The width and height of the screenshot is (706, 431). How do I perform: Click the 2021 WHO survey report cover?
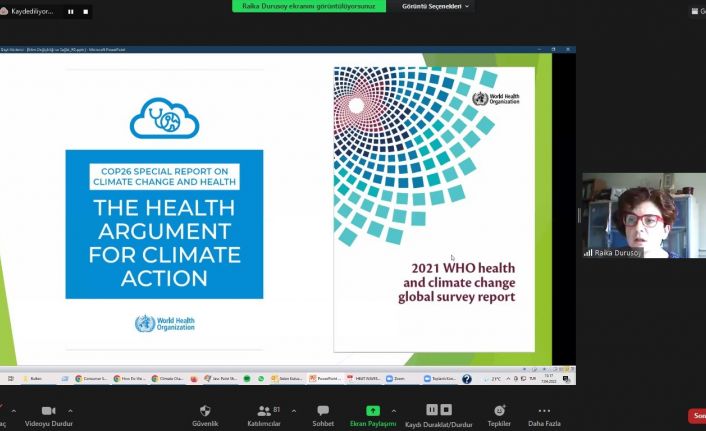(x=434, y=209)
